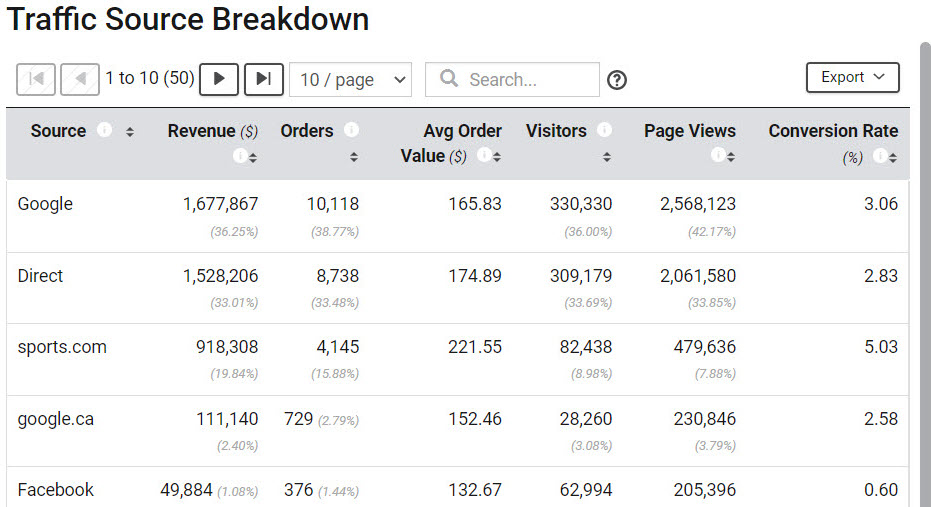This screenshot has height=507, width=931.
Task: Sort table by Revenue column
Action: [x=253, y=157]
